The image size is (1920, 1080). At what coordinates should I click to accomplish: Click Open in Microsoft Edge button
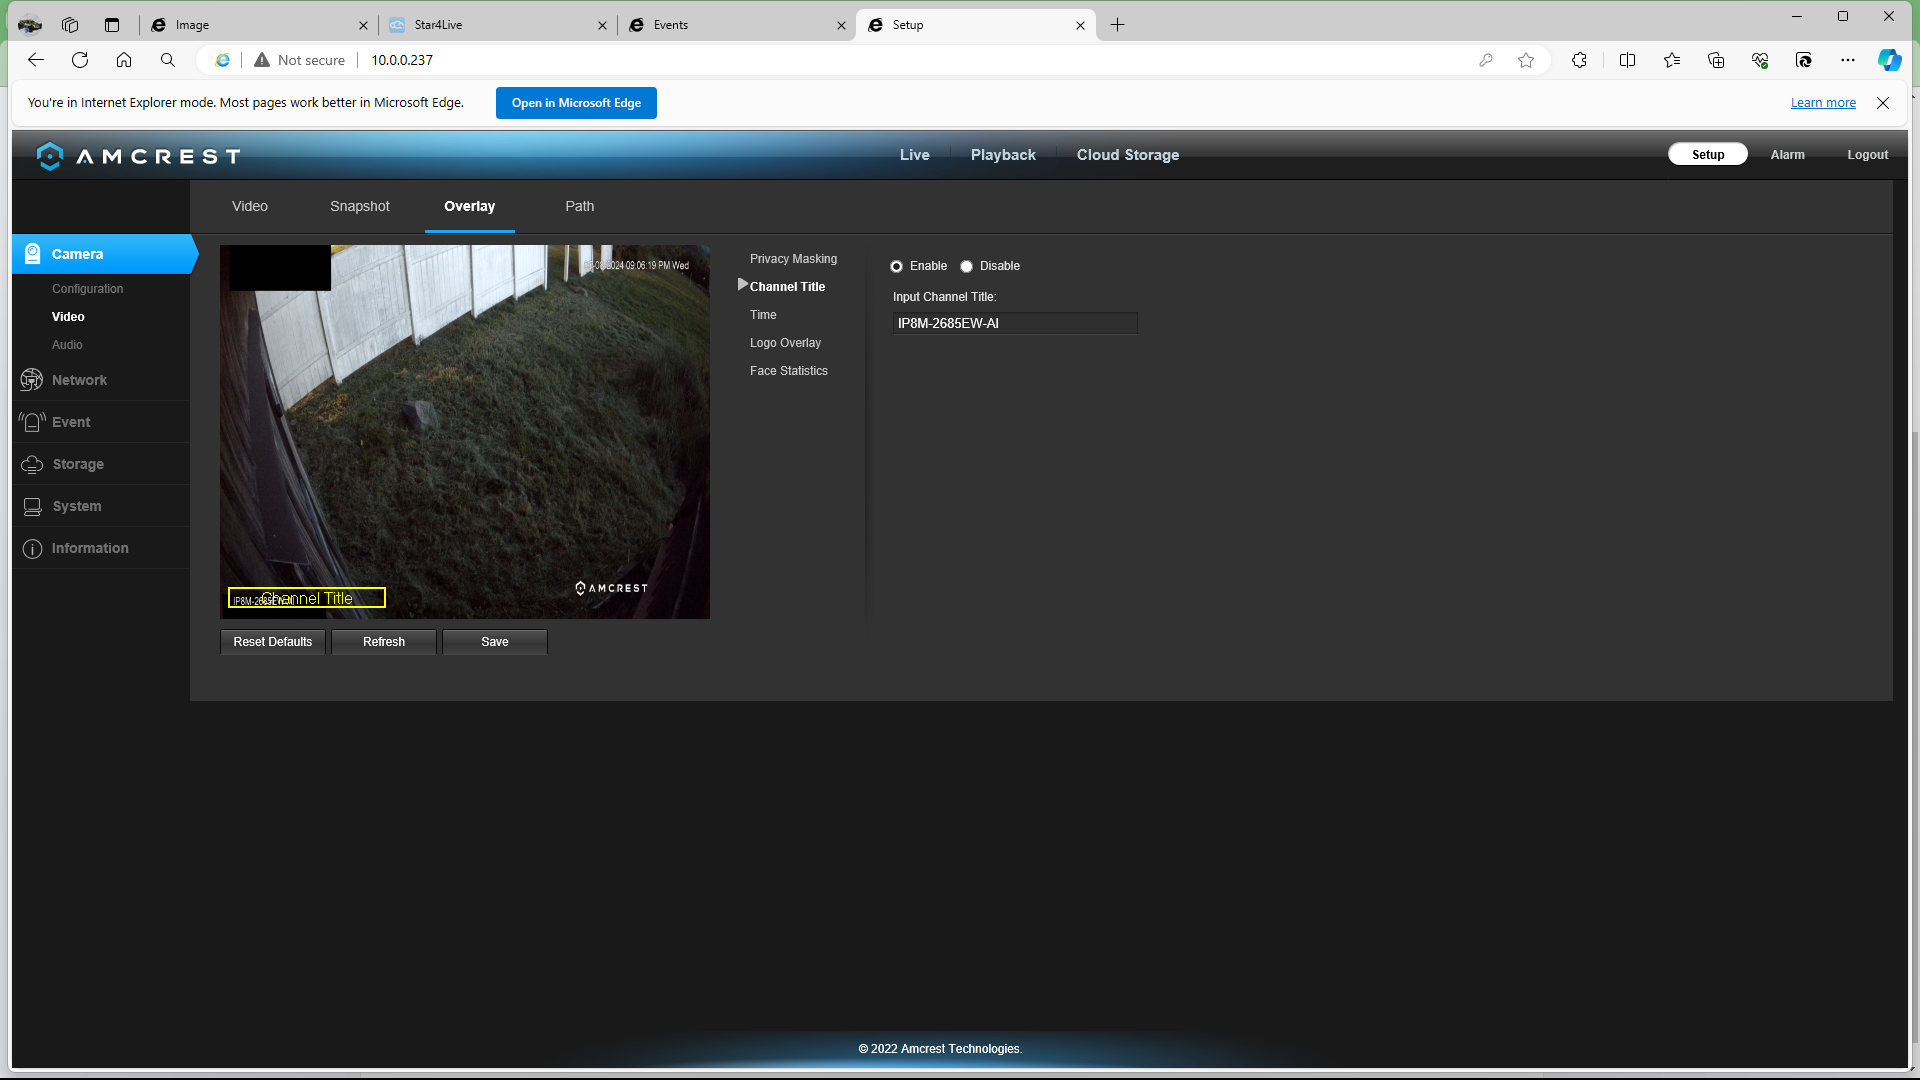tap(576, 103)
